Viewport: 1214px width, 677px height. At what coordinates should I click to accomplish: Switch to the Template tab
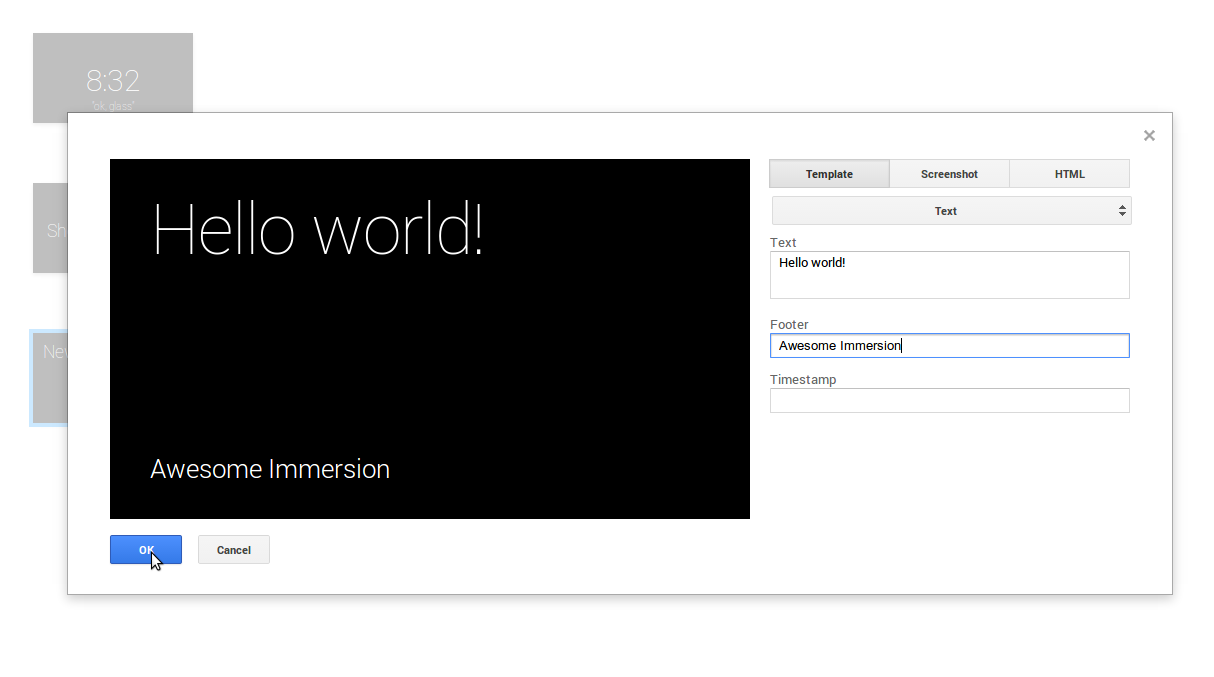(x=829, y=174)
